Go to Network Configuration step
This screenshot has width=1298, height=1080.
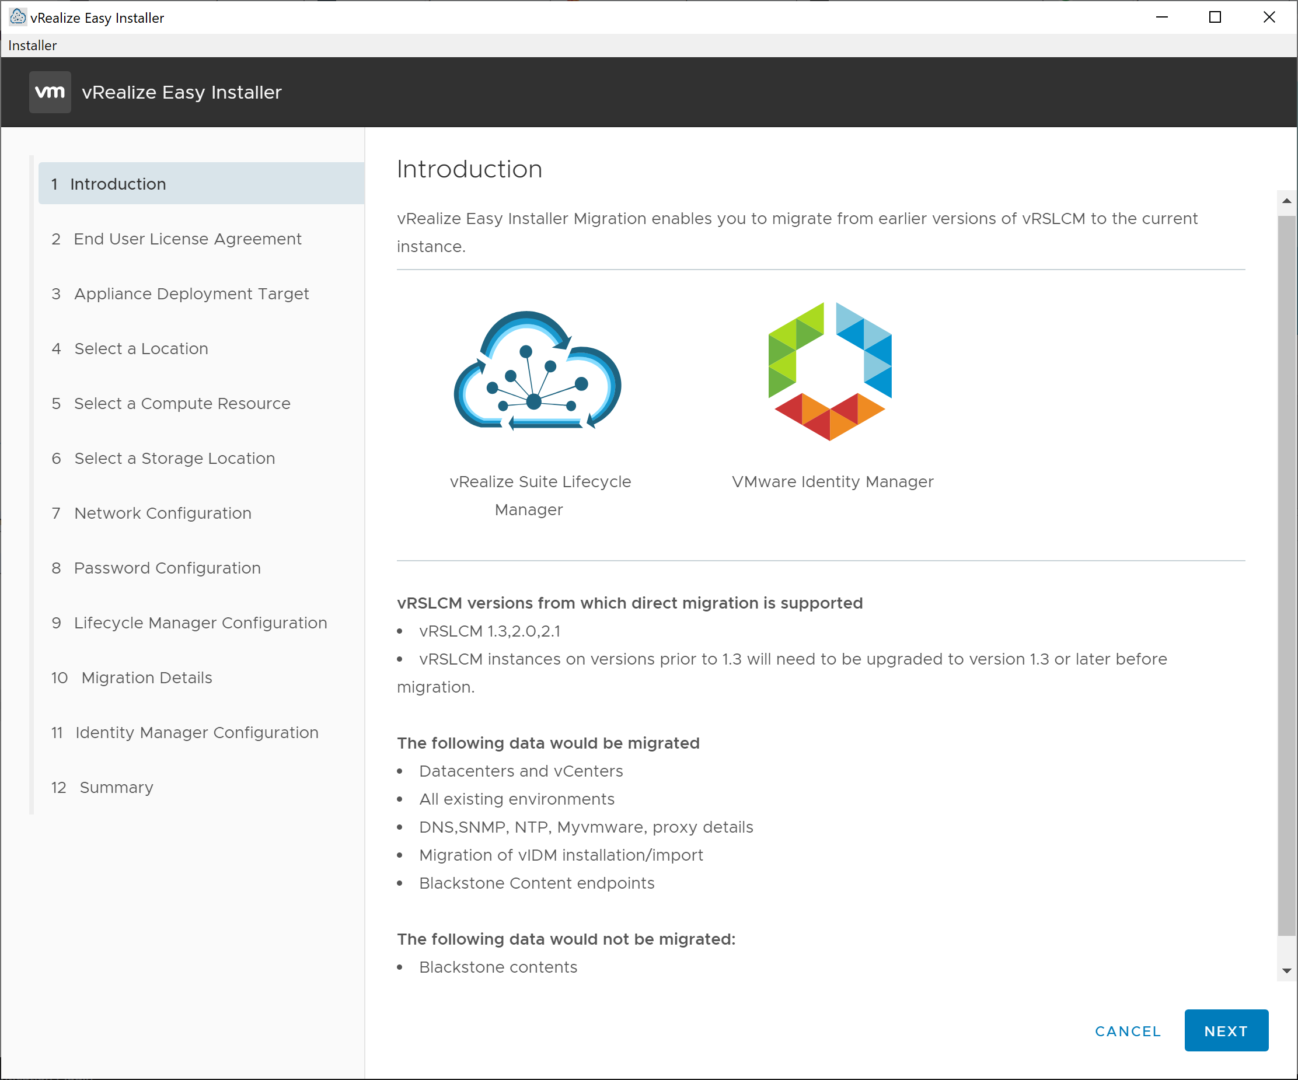pyautogui.click(x=162, y=514)
